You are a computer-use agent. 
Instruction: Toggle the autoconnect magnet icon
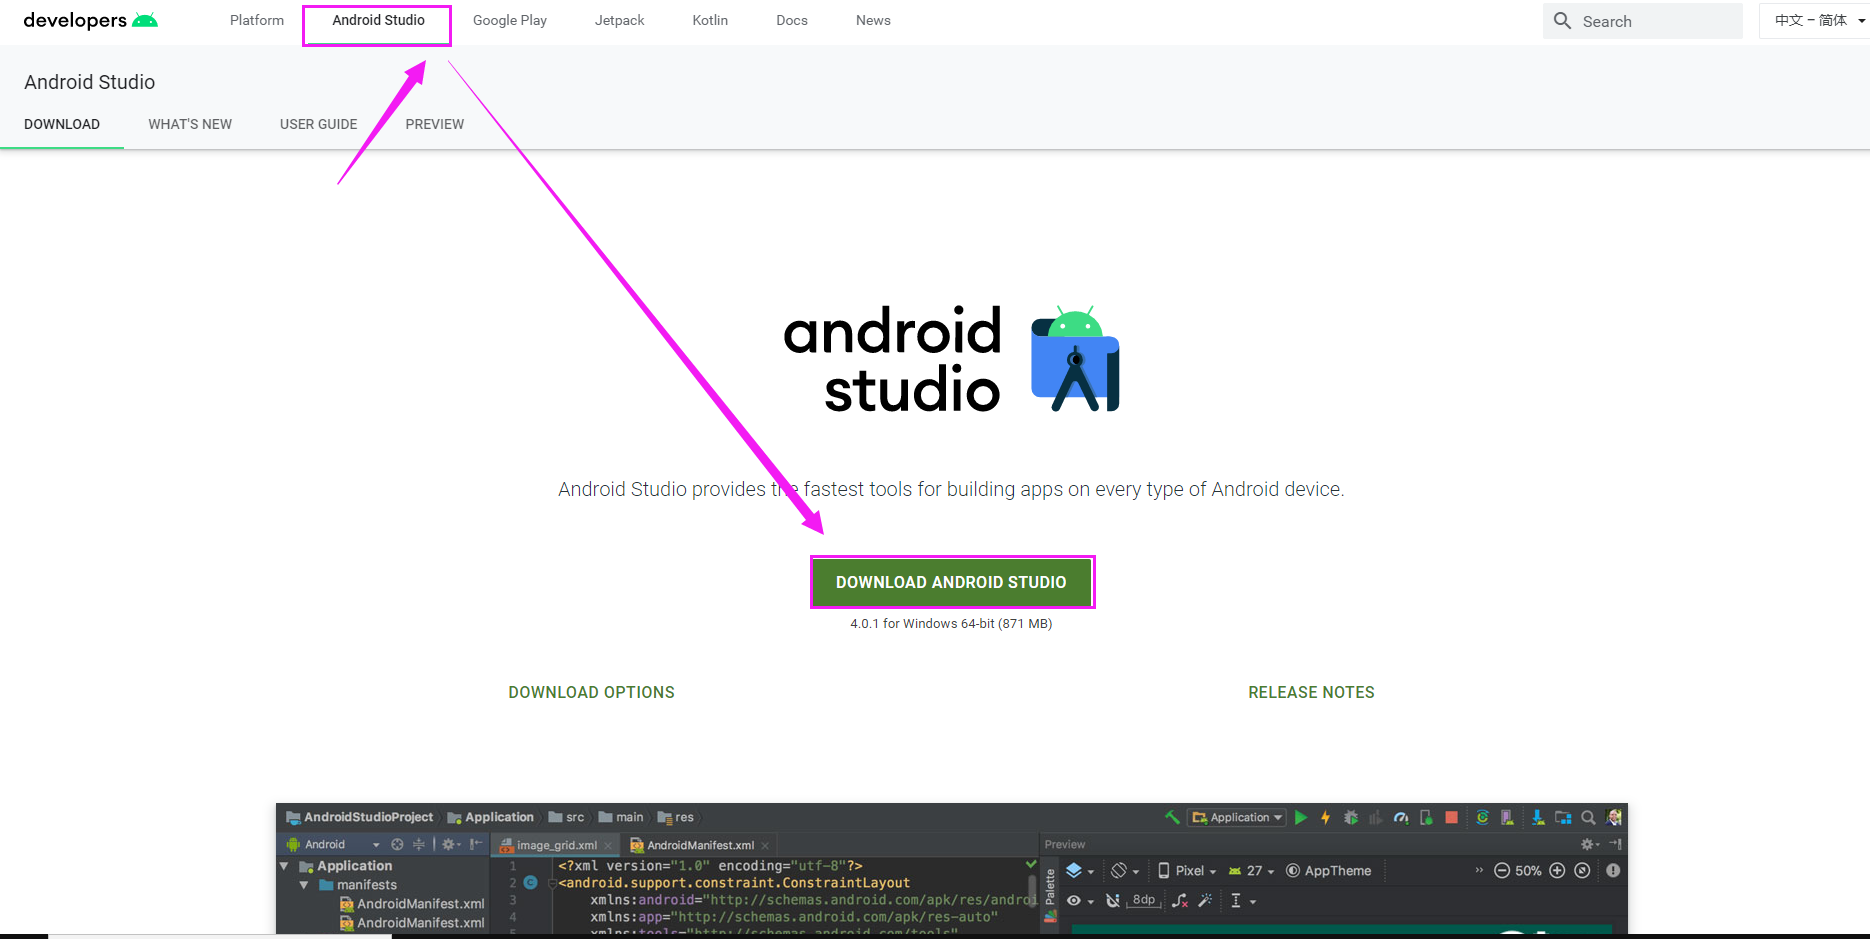[1112, 900]
